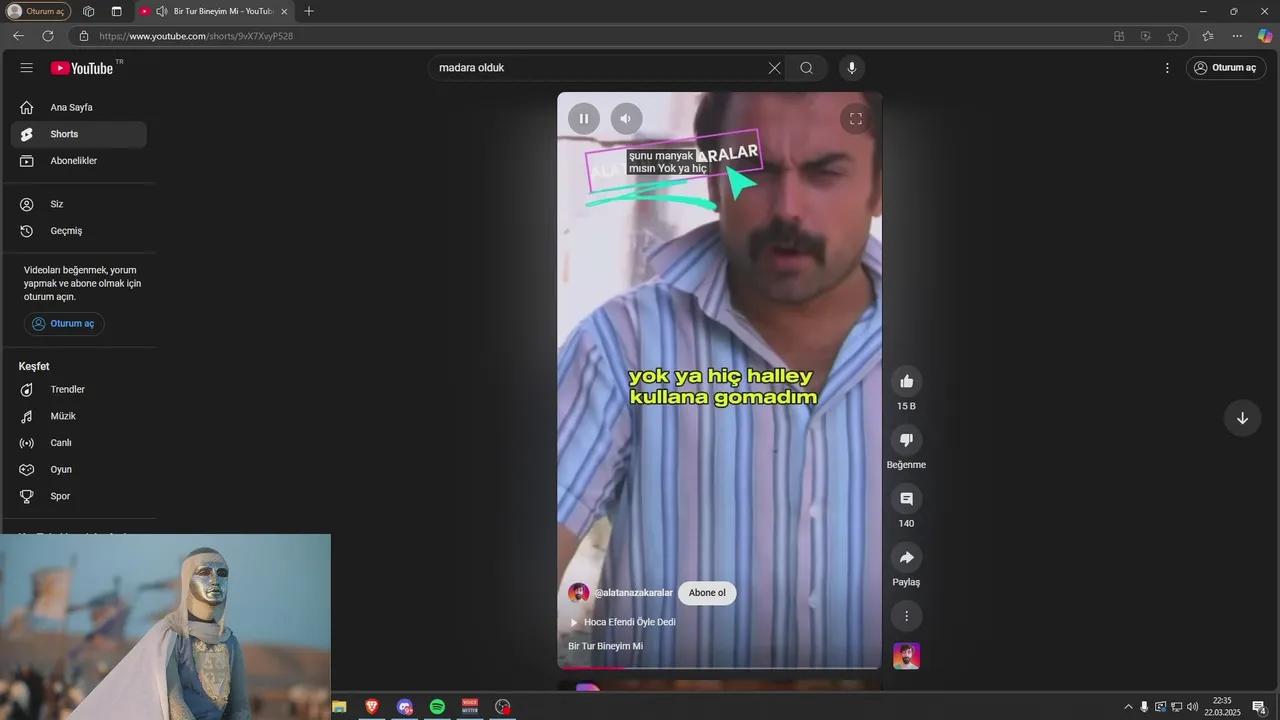Click the top-right Oturum aç button
The width and height of the screenshot is (1280, 720).
tap(1225, 68)
